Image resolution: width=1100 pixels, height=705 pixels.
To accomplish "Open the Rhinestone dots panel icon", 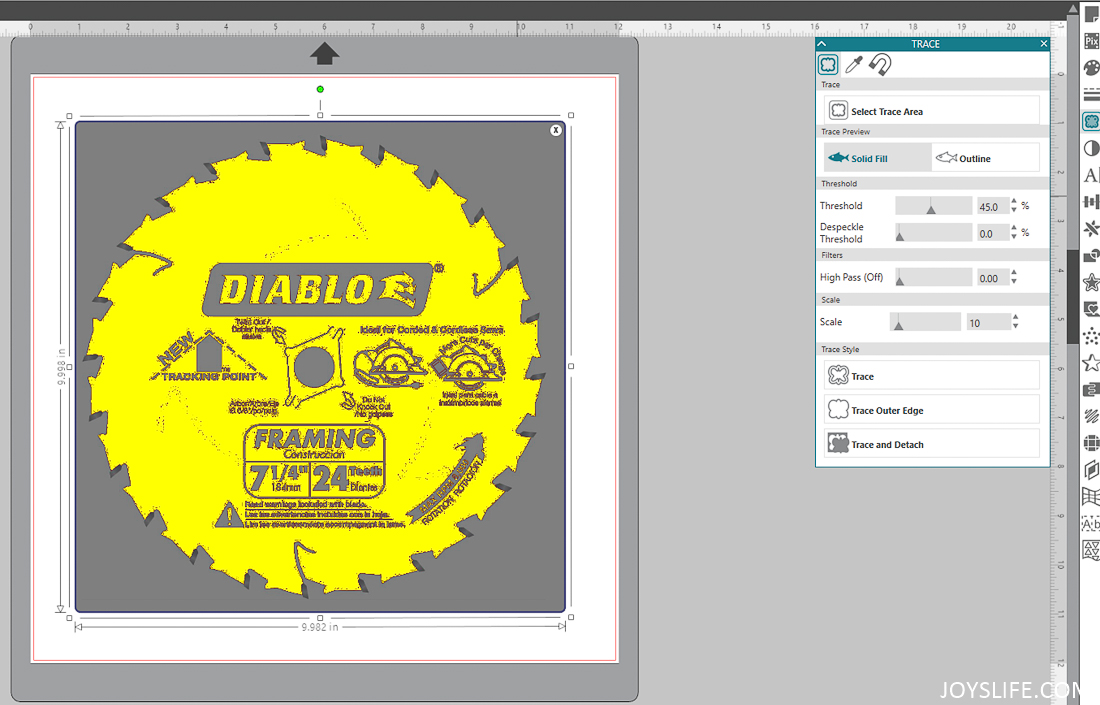I will pyautogui.click(x=1092, y=336).
